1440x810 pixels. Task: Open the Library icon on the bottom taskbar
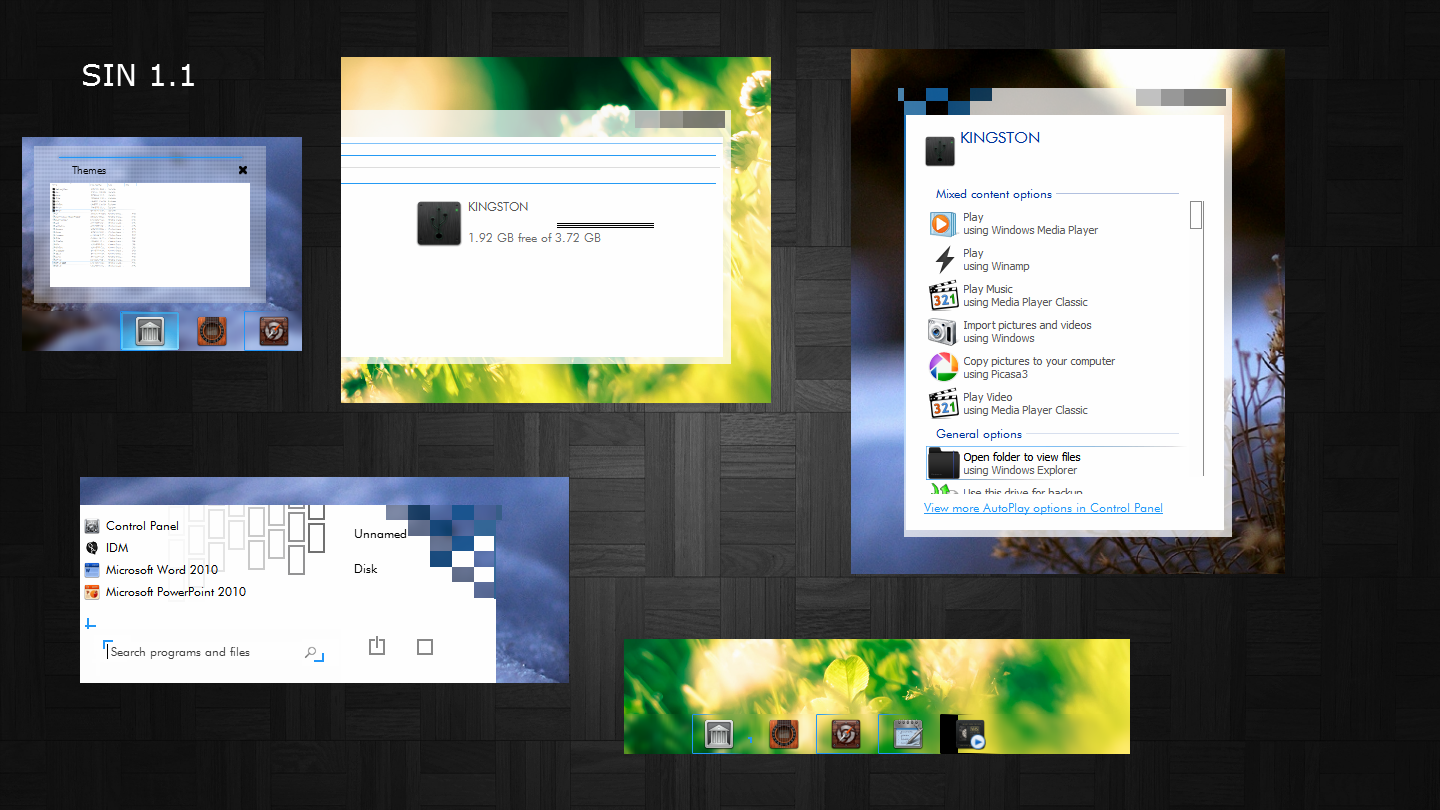[x=719, y=734]
